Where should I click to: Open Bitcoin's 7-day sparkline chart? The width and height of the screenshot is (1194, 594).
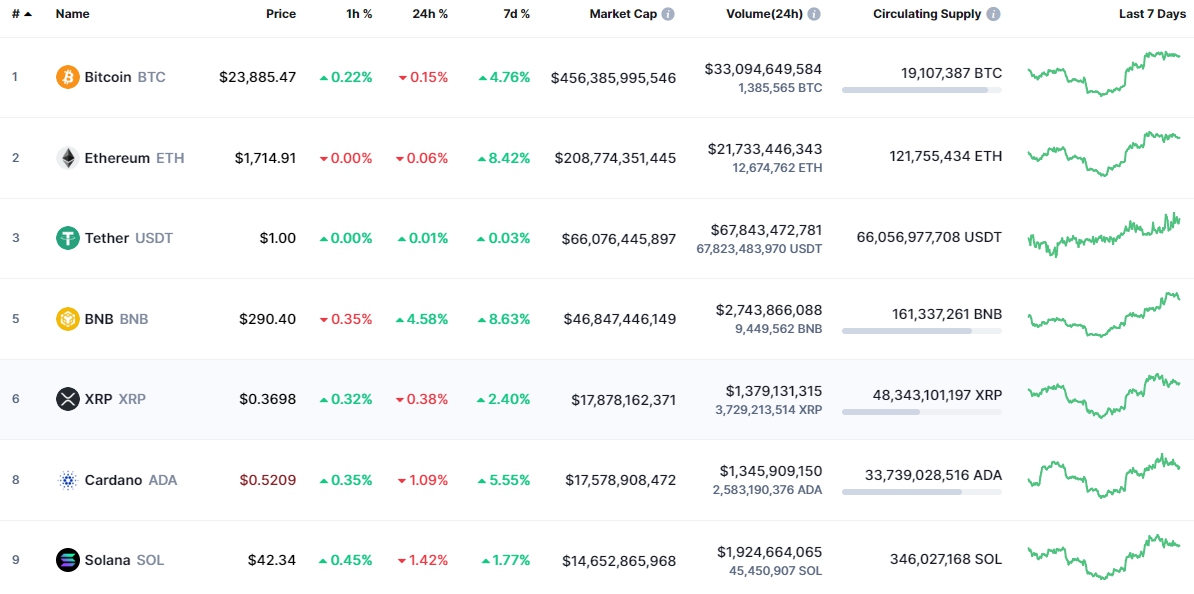click(1103, 73)
